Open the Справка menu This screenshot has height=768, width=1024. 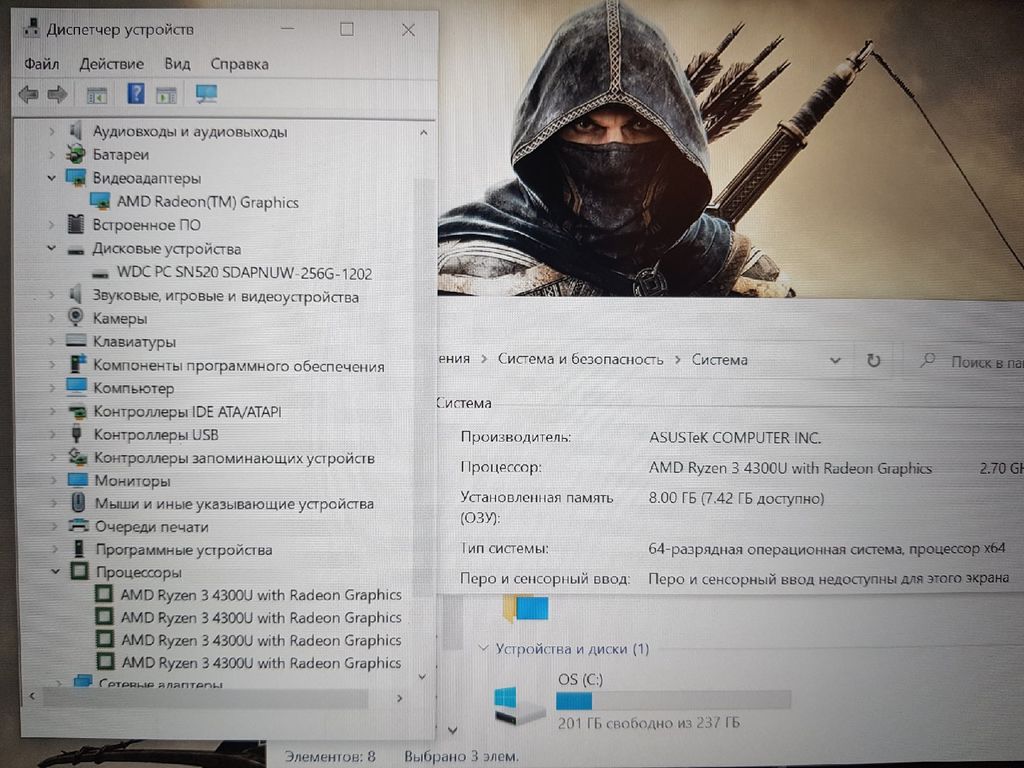239,64
